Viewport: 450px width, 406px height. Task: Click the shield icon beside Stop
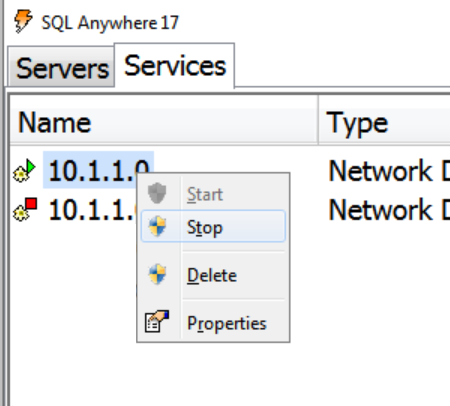pos(157,226)
